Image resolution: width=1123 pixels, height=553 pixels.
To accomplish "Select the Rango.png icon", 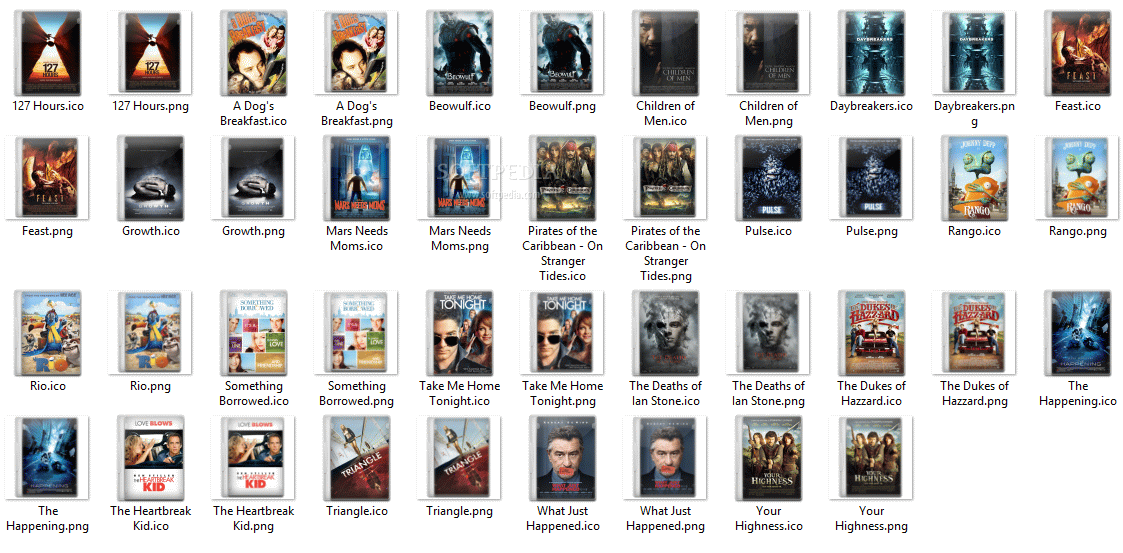I will point(1078,178).
